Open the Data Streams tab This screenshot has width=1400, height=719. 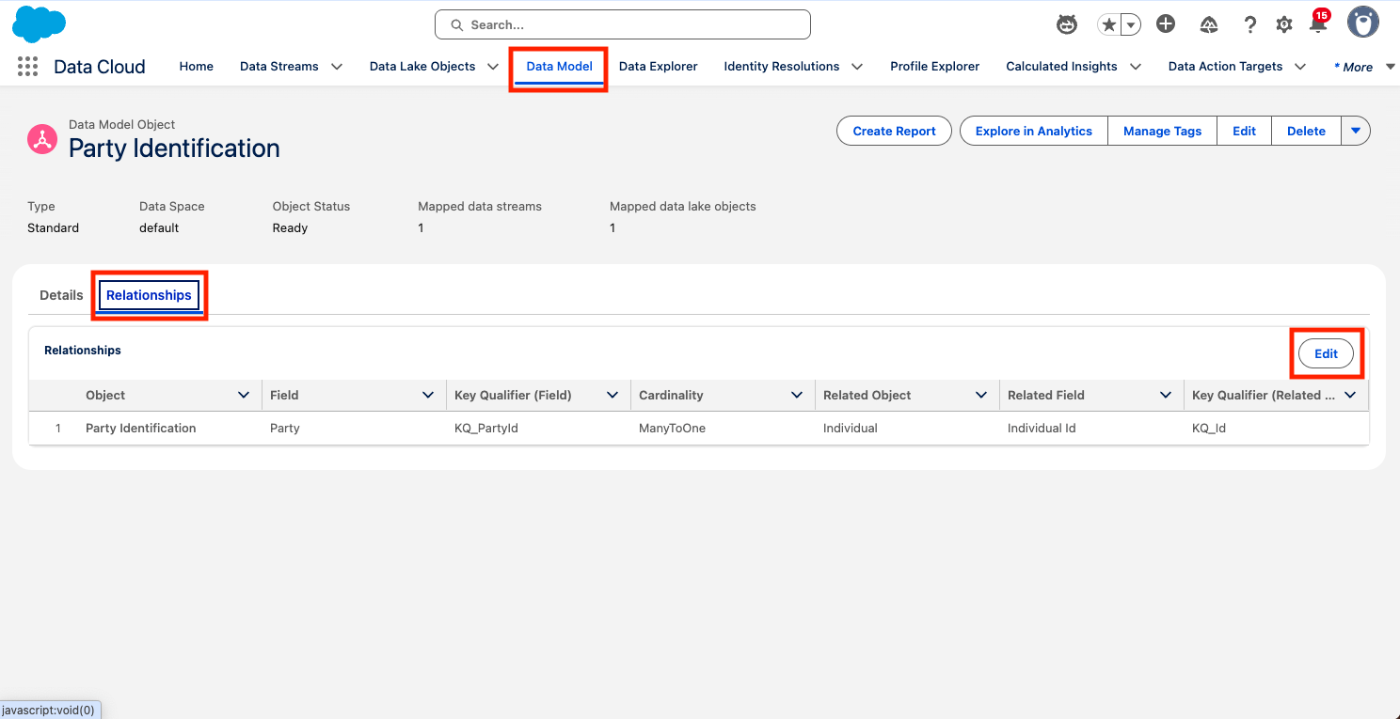click(x=279, y=66)
